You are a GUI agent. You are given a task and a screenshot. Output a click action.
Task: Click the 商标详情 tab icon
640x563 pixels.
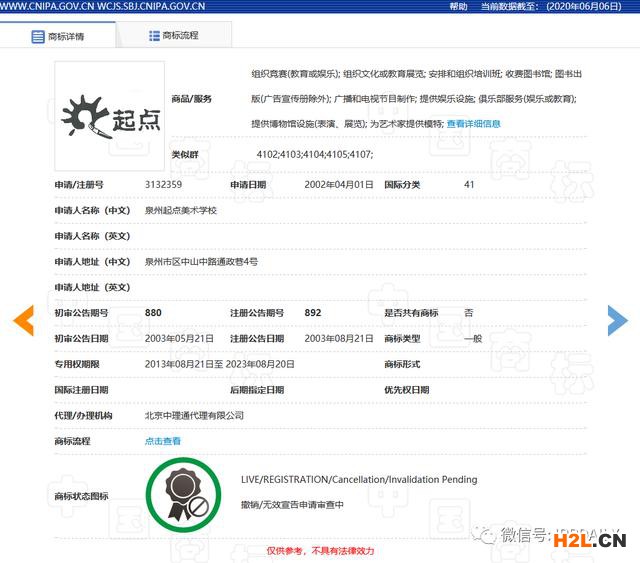point(38,36)
